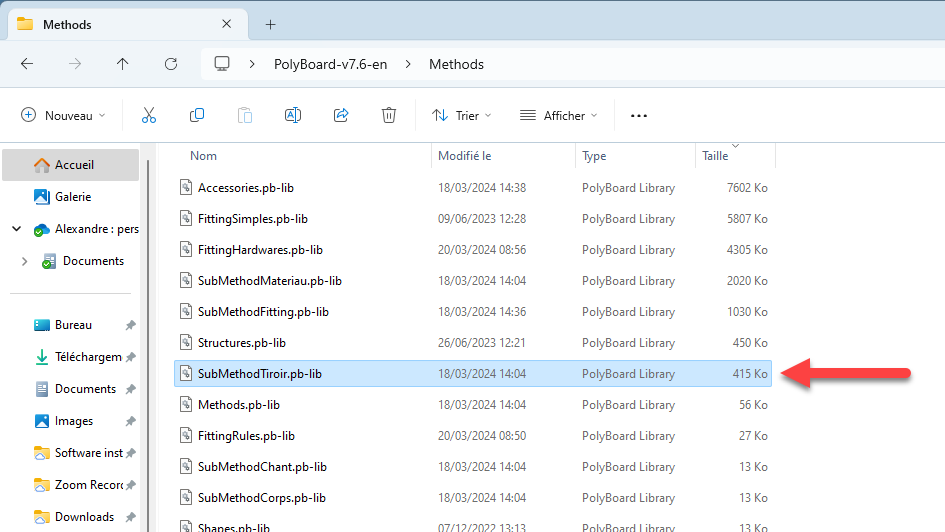Click the Galerie icon in sidebar
The height and width of the screenshot is (532, 945).
[x=42, y=196]
